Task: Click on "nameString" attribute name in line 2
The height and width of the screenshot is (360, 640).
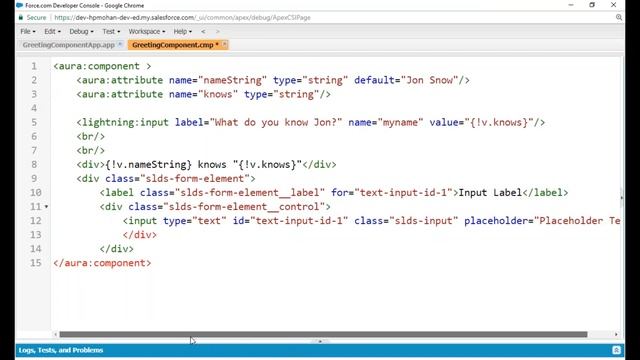Action: click(232, 80)
